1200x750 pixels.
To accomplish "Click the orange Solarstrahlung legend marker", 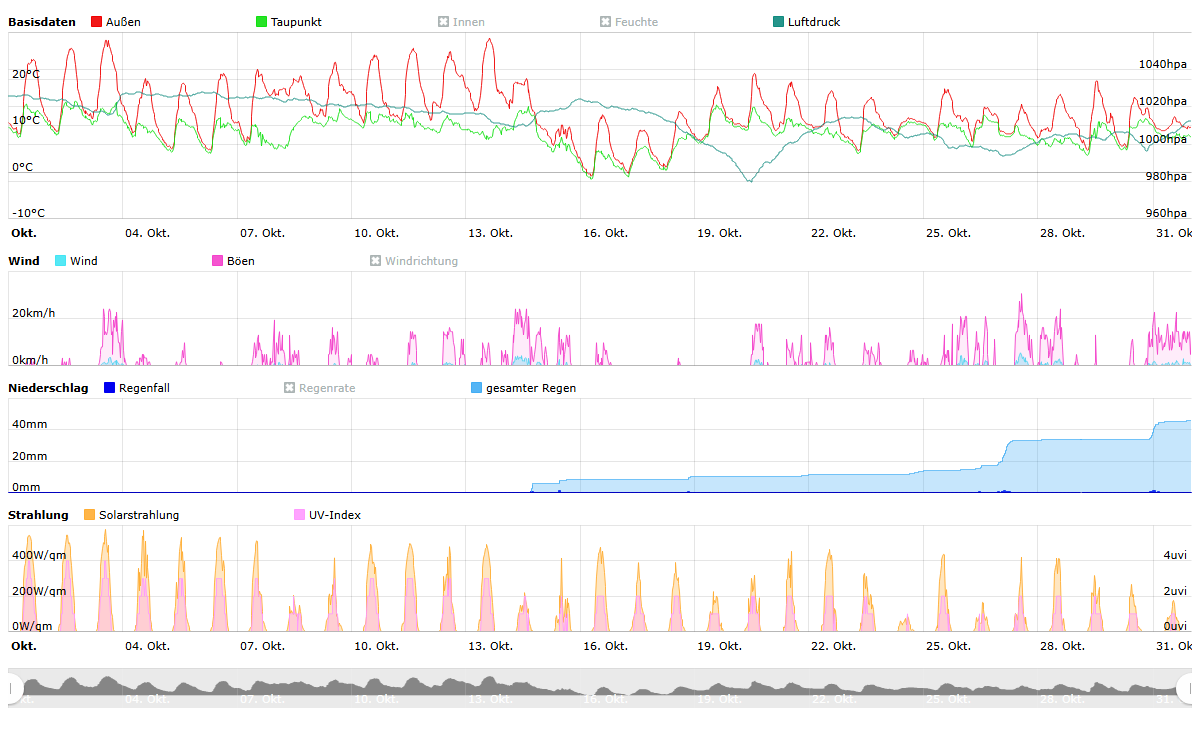I will tap(90, 515).
